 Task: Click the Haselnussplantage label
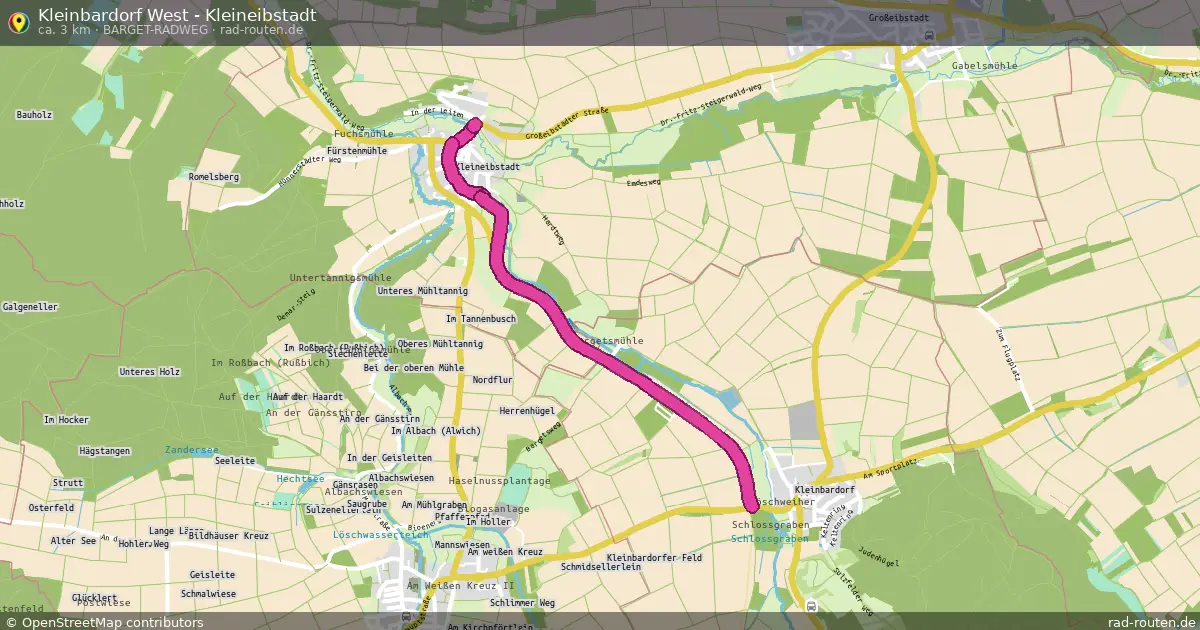tap(500, 482)
